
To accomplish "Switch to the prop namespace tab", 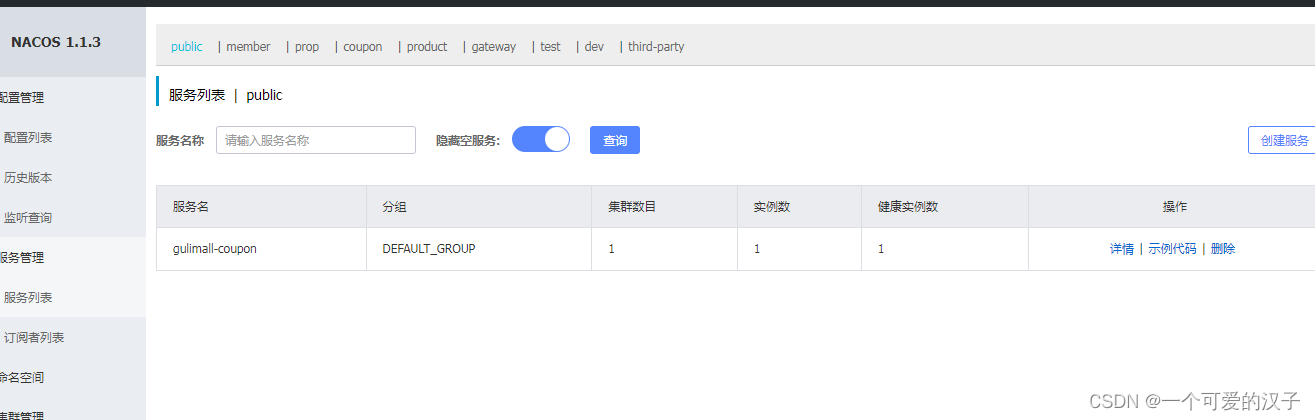I will pos(307,47).
